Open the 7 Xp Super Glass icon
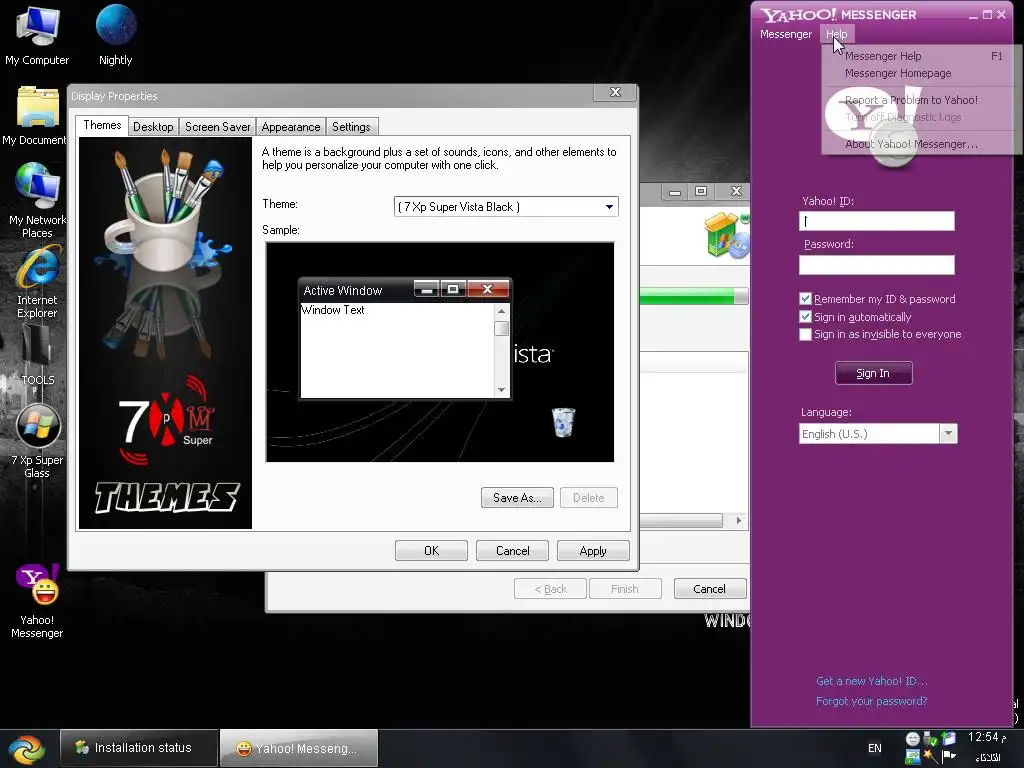The width and height of the screenshot is (1024, 768). point(37,441)
